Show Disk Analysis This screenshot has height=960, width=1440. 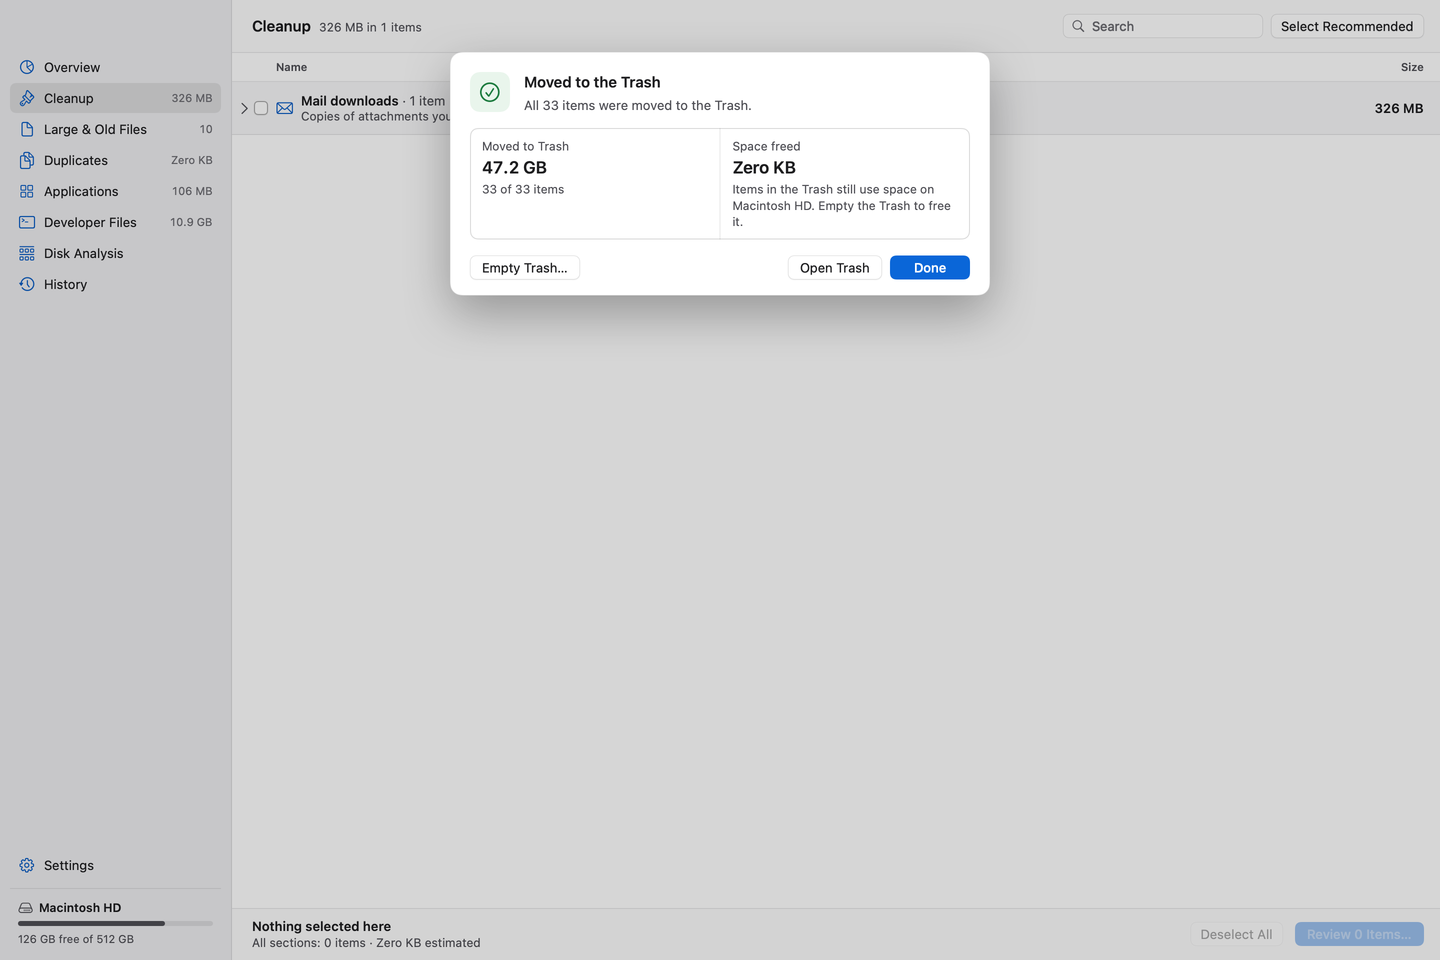coord(115,253)
